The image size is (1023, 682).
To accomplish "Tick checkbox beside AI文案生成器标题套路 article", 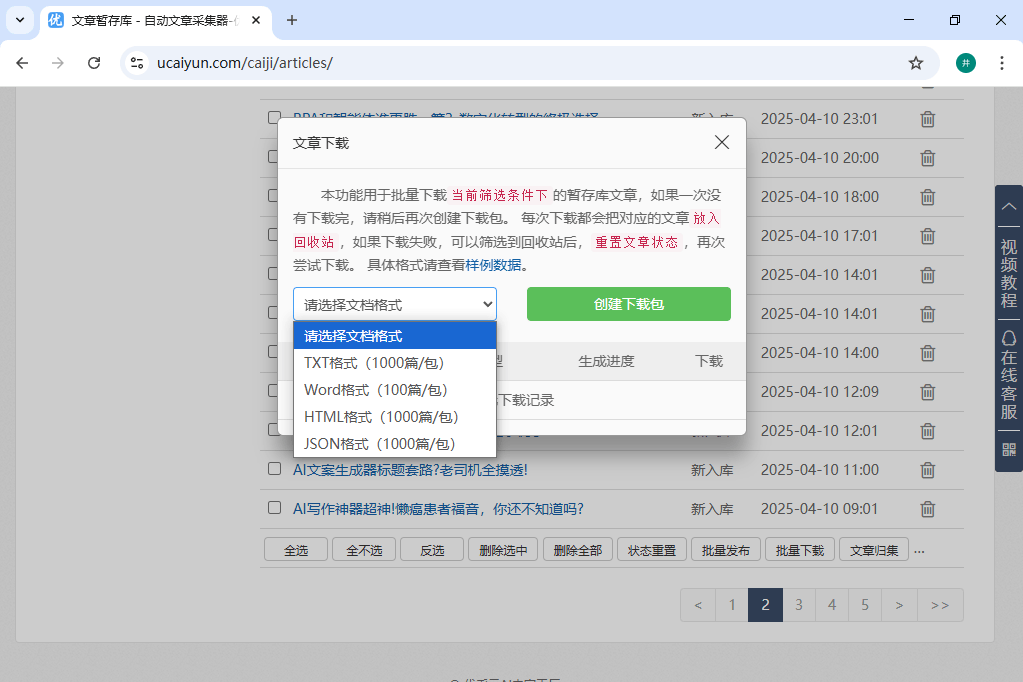I will 274,469.
